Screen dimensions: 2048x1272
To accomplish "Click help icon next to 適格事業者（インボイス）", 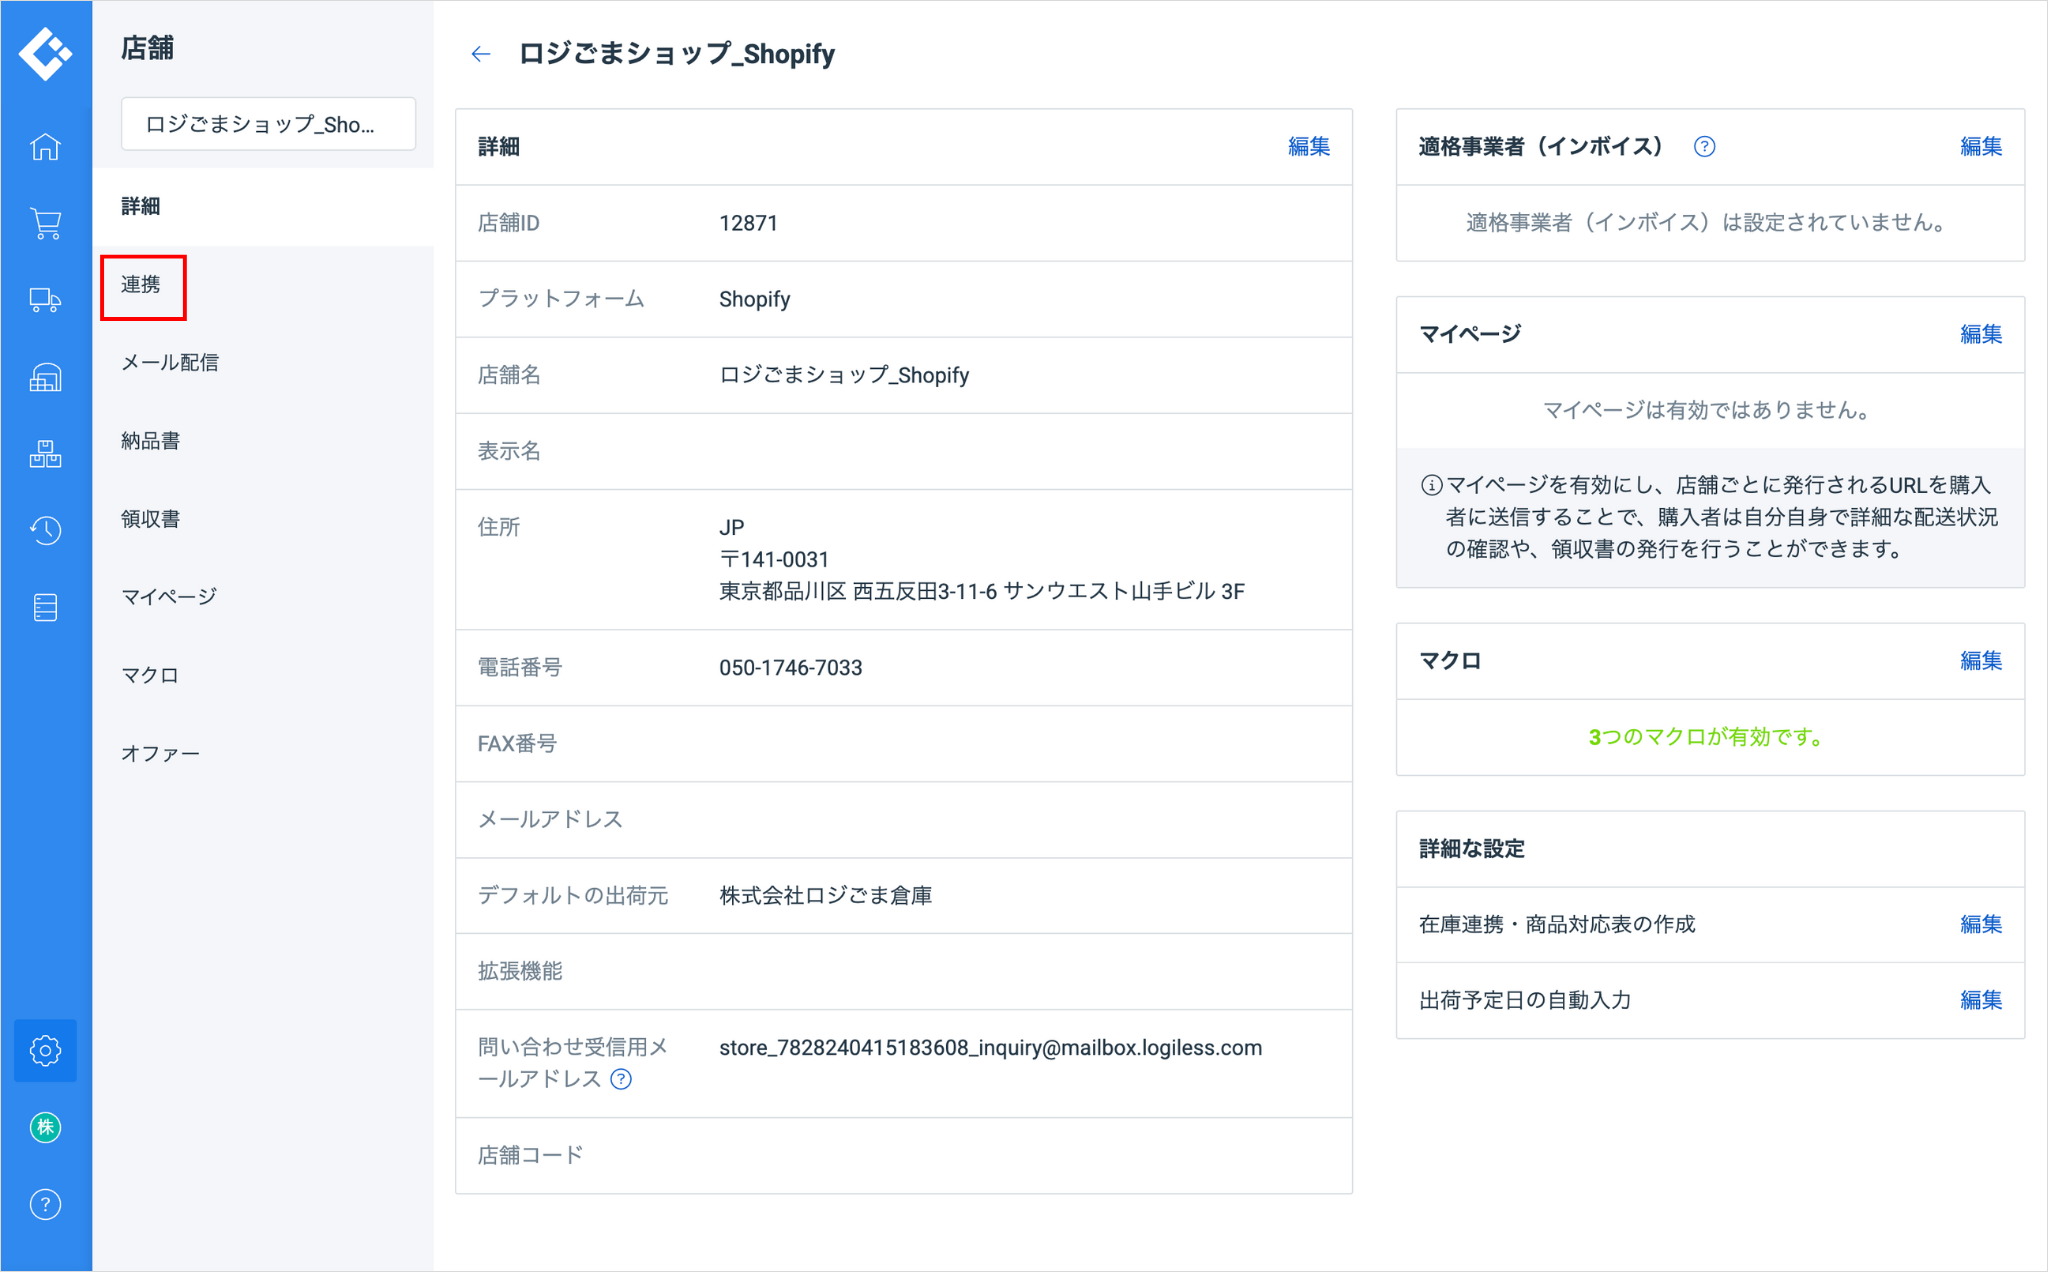I will pos(1704,147).
